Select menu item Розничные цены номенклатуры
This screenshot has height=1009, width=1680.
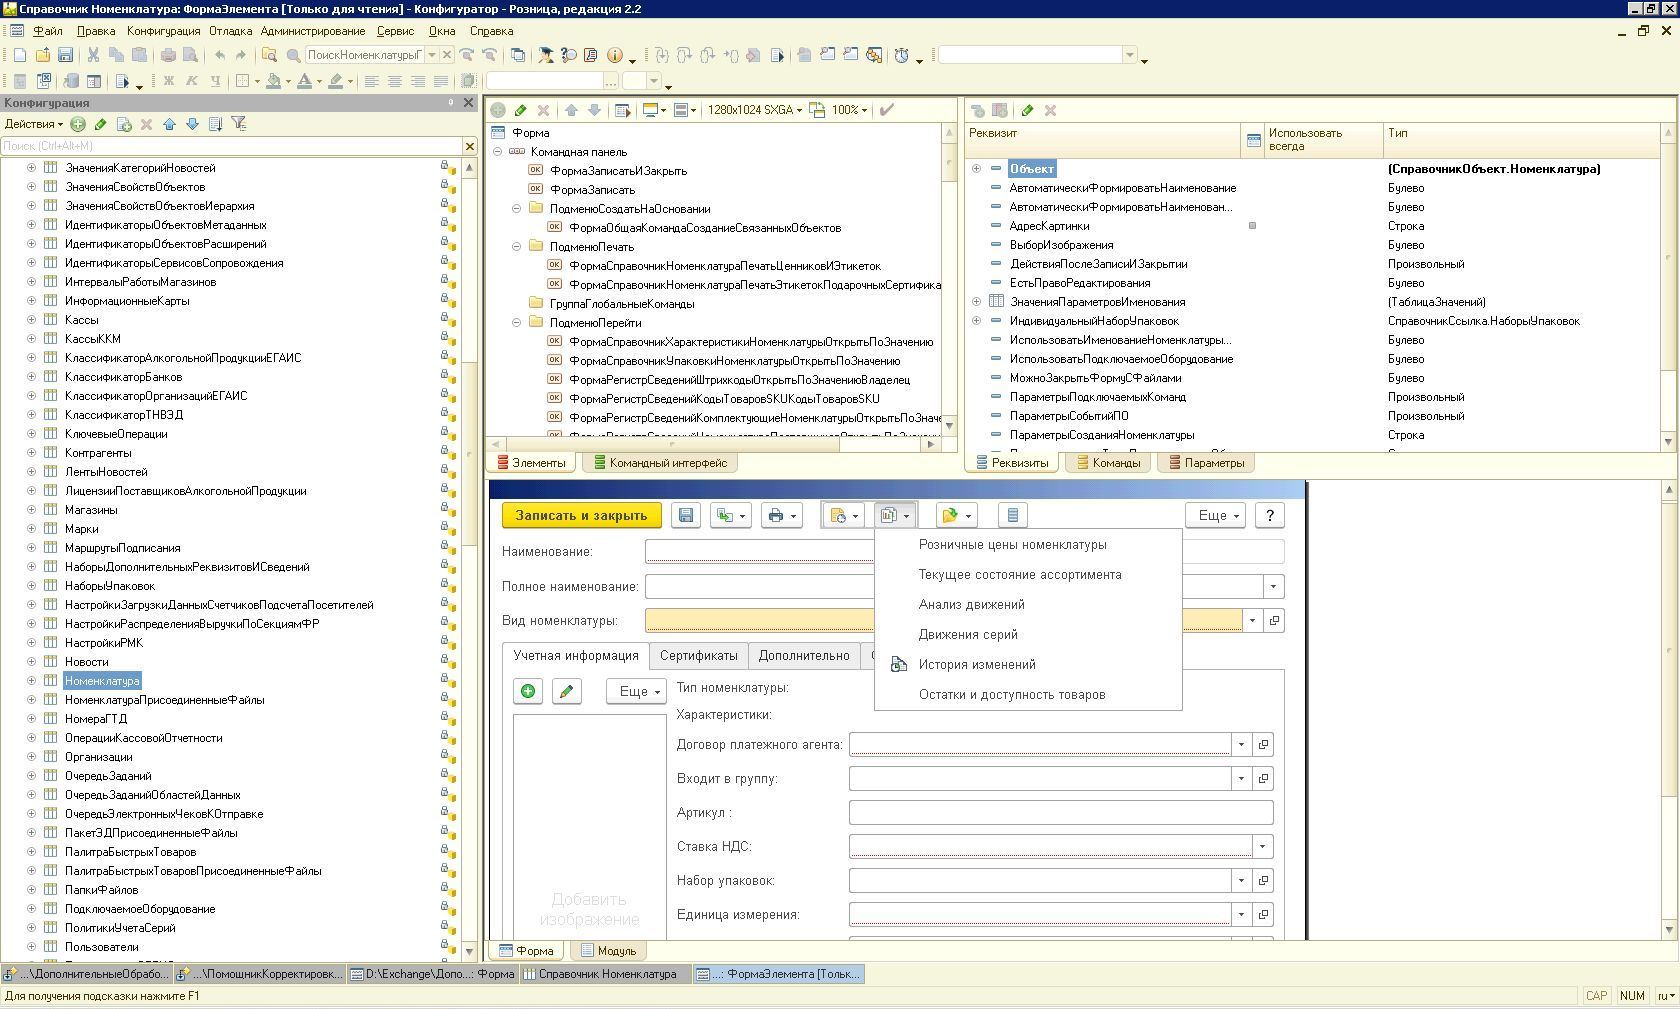1028,545
